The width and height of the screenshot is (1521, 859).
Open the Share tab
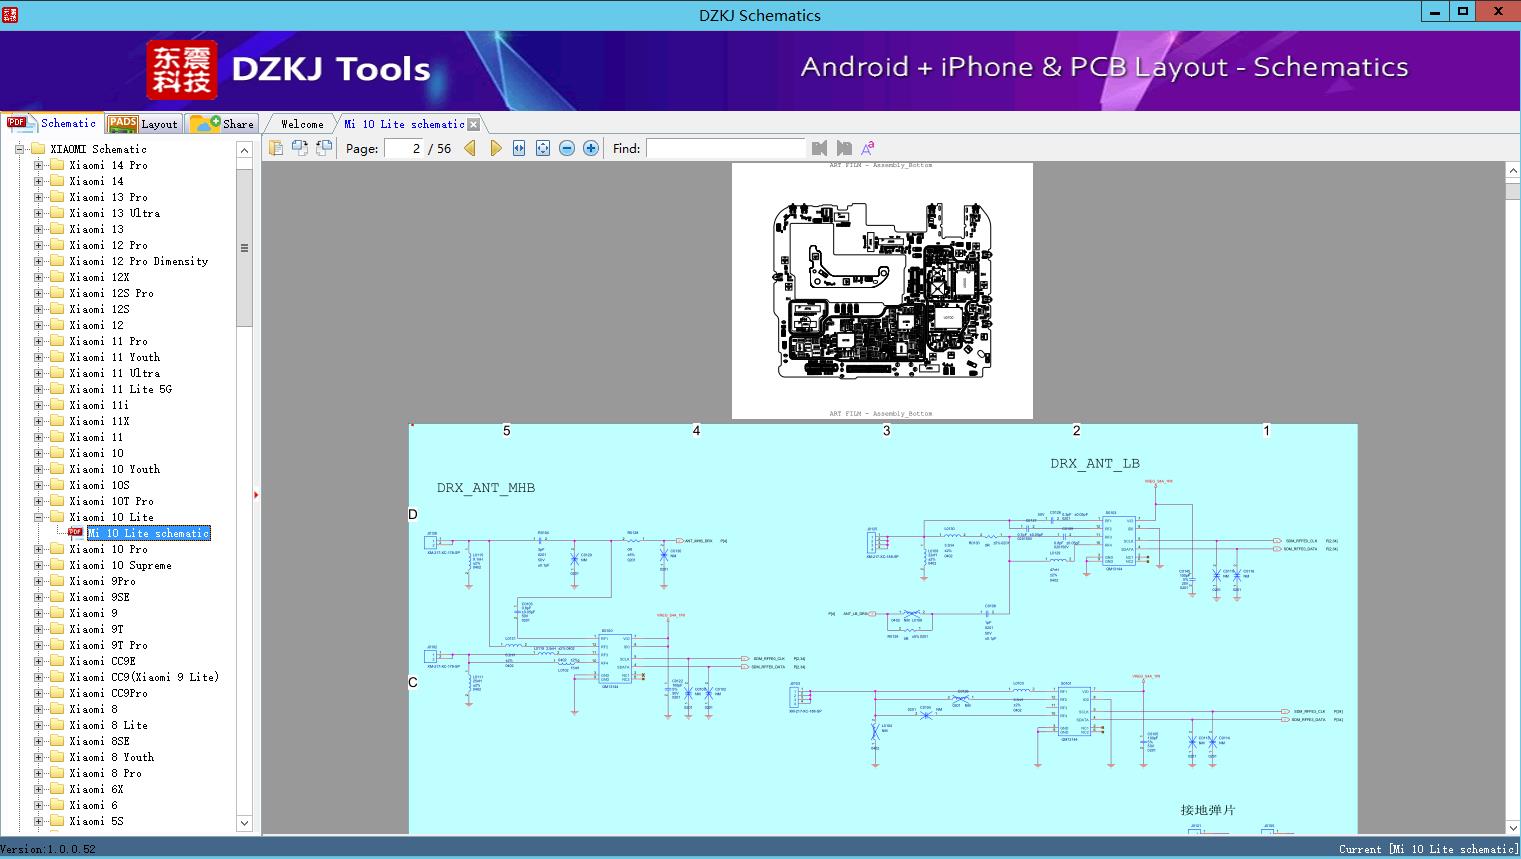222,124
